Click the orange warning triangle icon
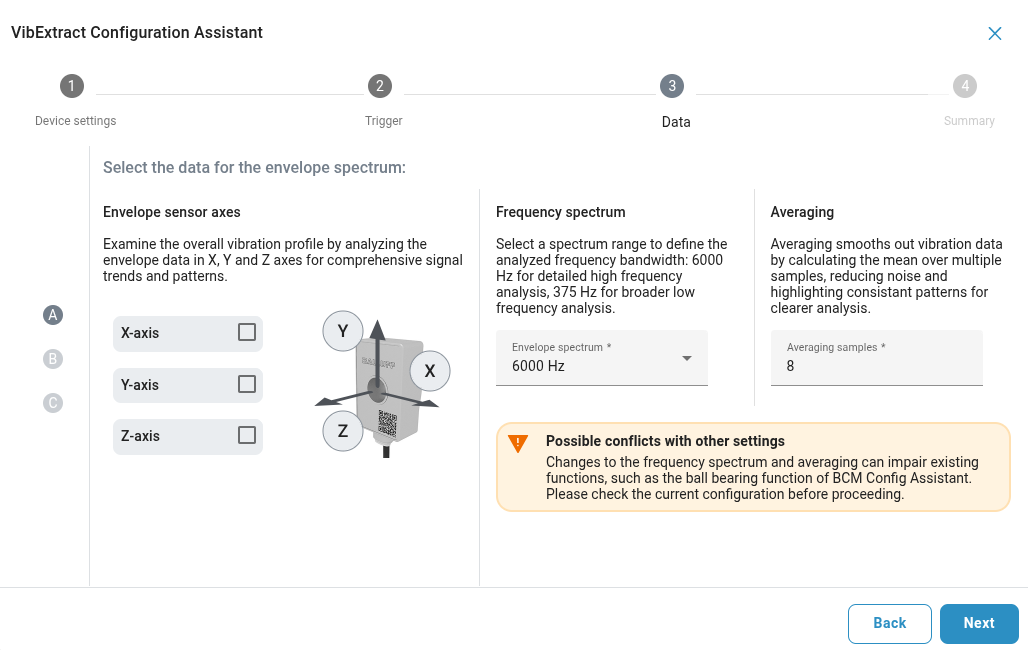Image resolution: width=1028 pixels, height=650 pixels. 518,443
